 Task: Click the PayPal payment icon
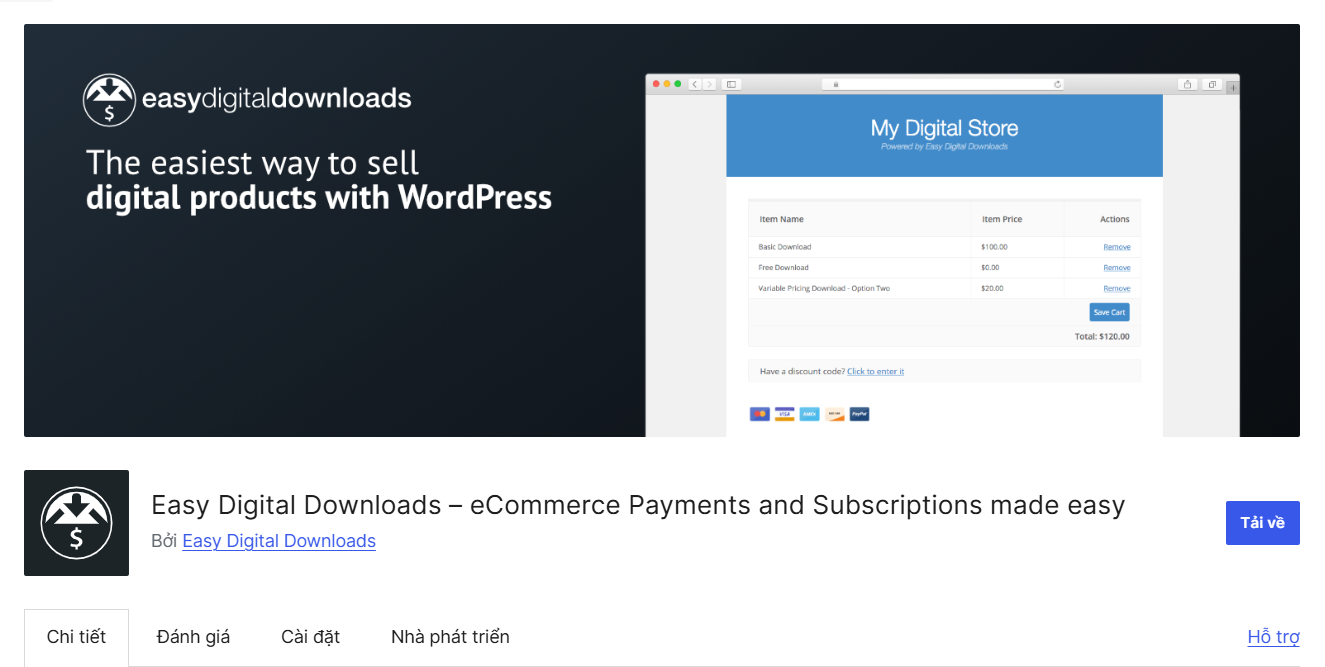(859, 414)
